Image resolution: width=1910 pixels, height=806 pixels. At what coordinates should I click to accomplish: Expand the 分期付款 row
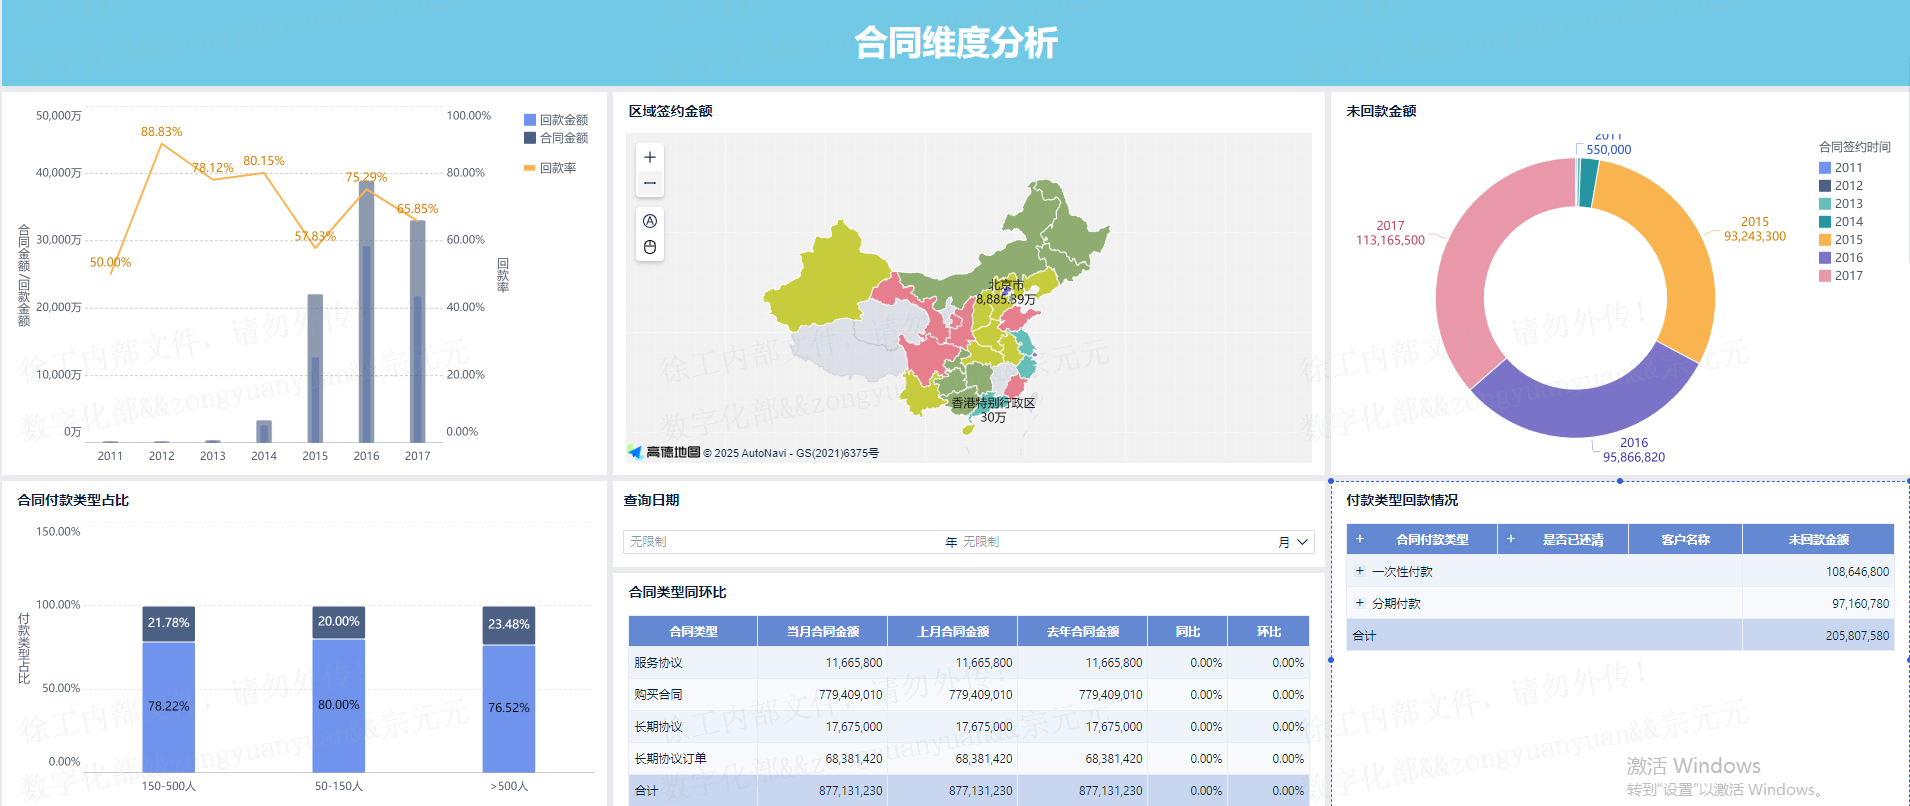coord(1360,603)
